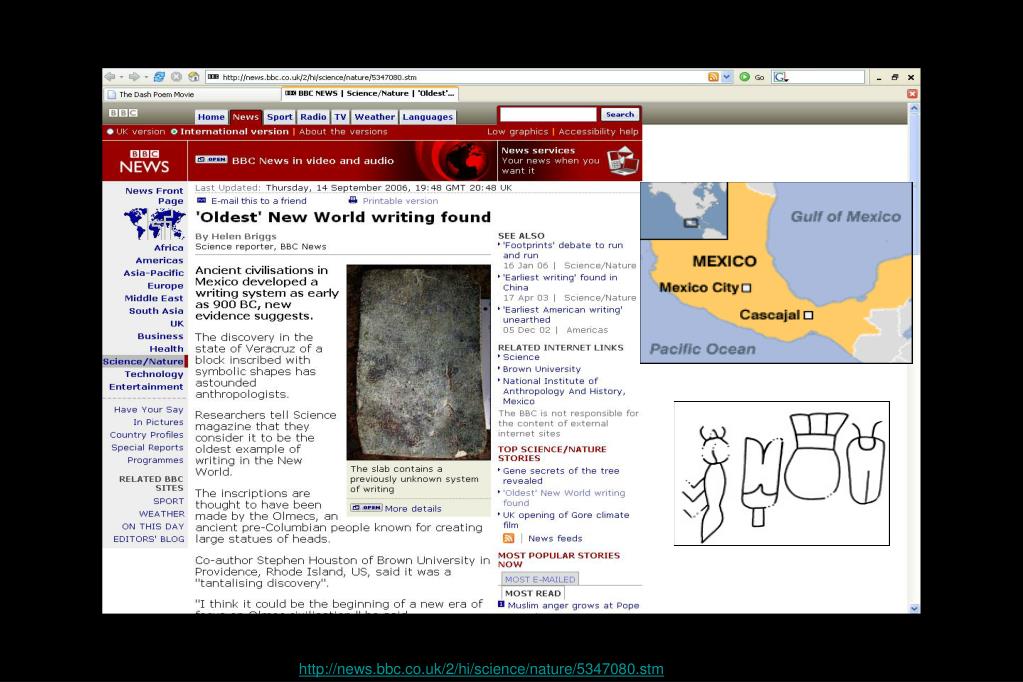Screen dimensions: 1023x682
Task: Click the BBC Search button
Action: 620,114
